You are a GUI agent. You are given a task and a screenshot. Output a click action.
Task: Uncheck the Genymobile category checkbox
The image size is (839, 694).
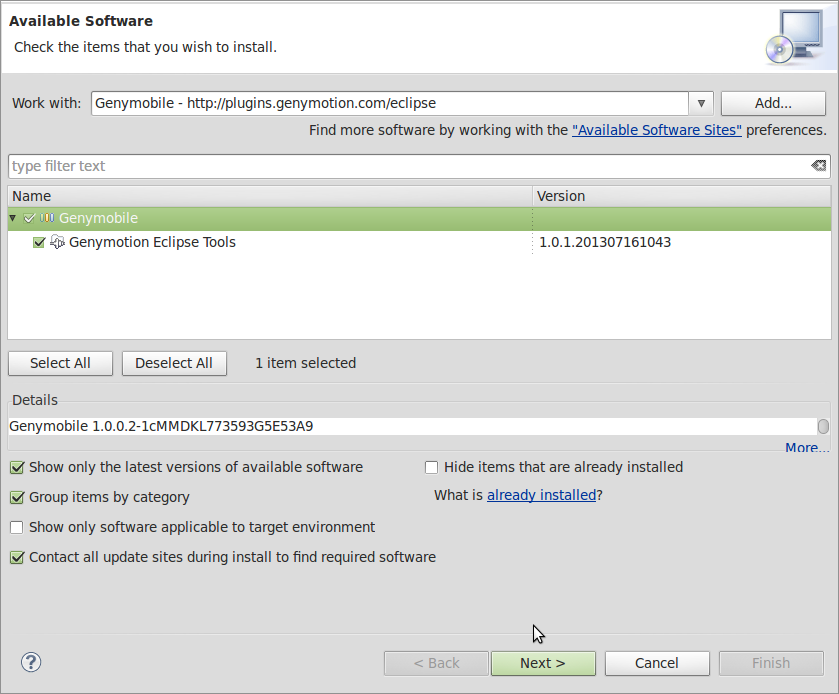[x=29, y=218]
